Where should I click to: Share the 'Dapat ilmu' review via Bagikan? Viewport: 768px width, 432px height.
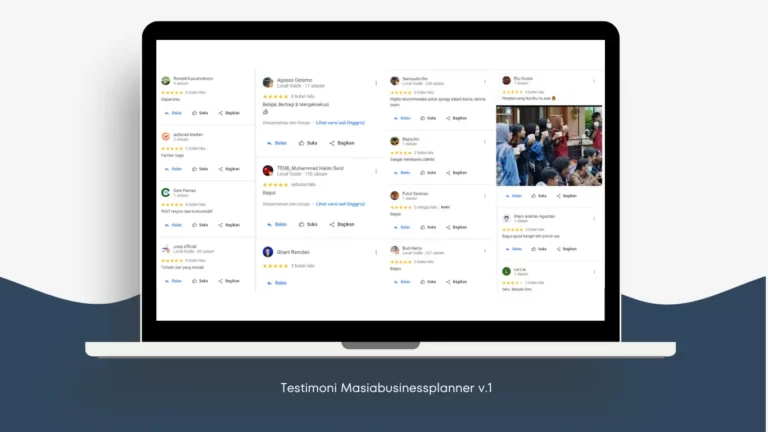point(229,113)
